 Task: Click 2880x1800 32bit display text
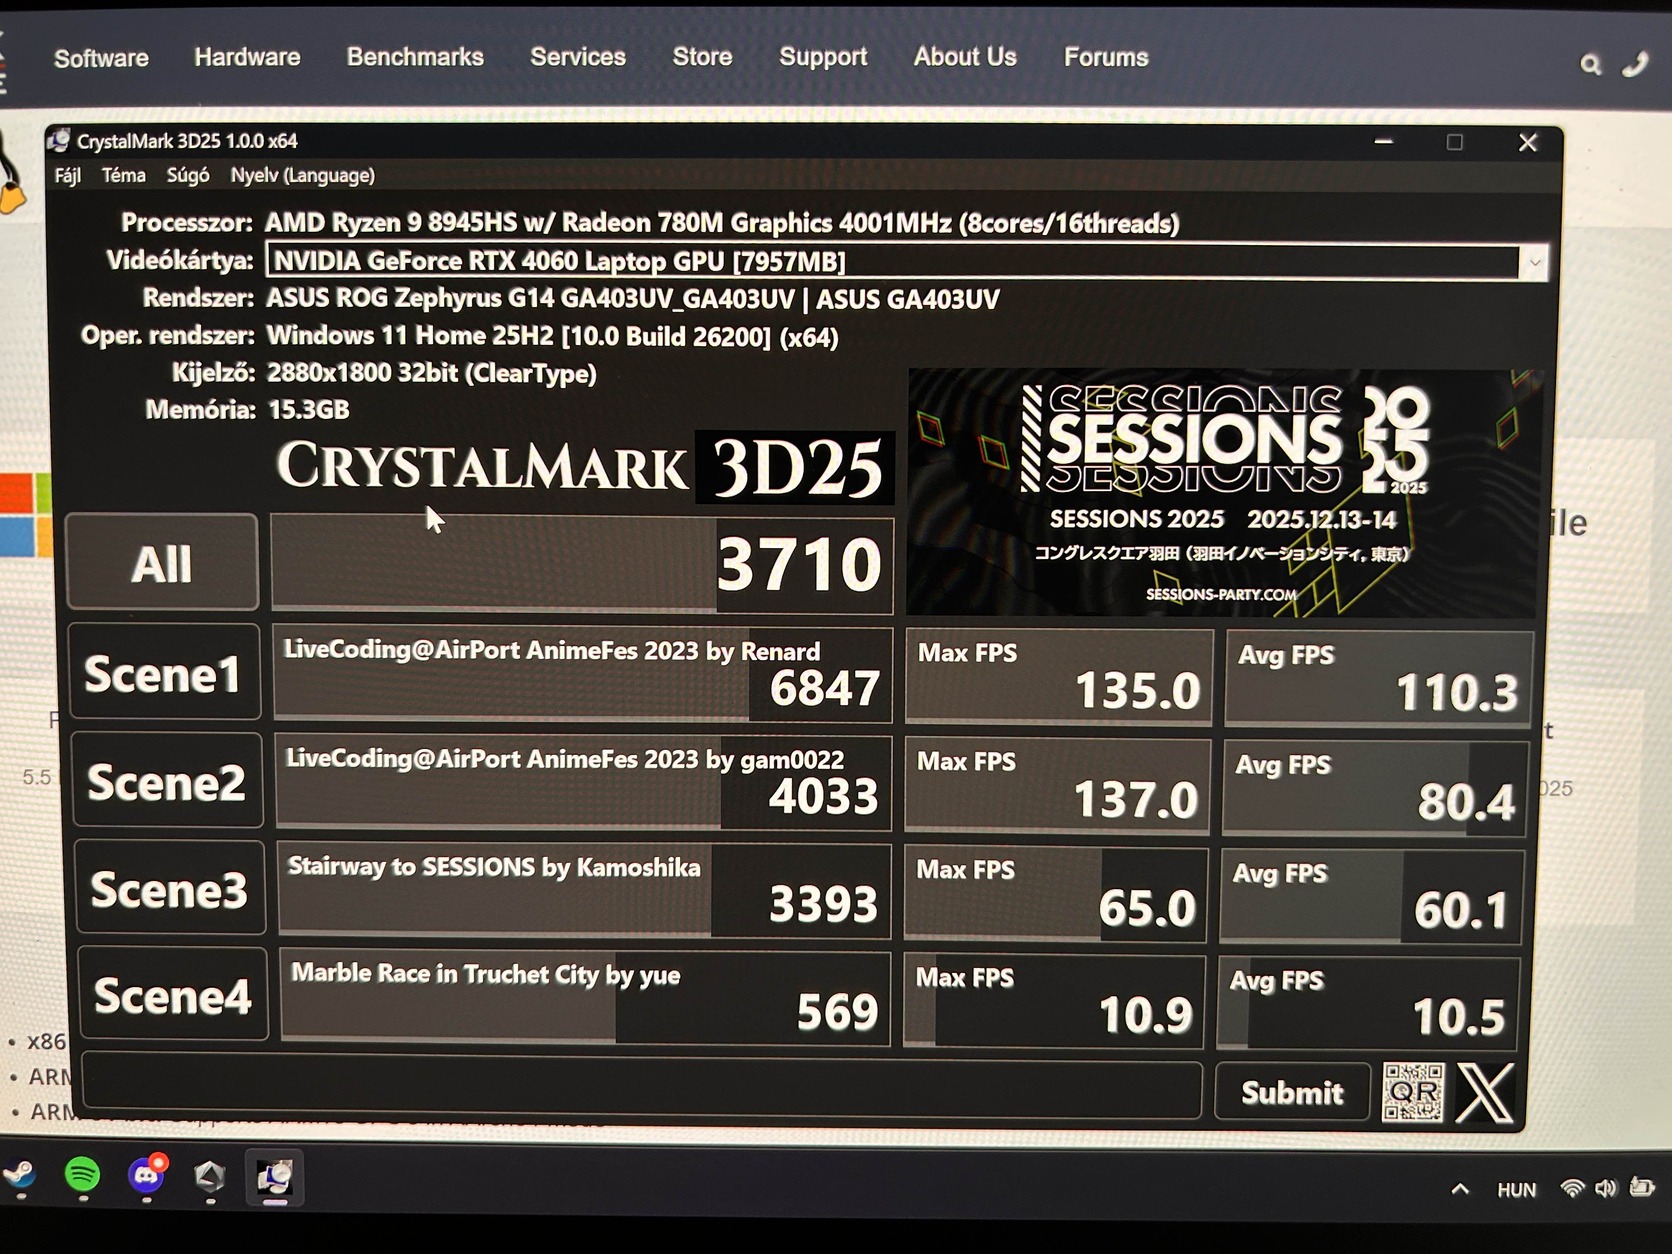[431, 373]
